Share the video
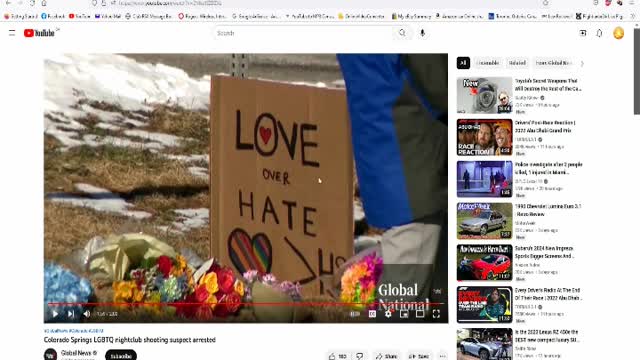This screenshot has height=360, width=640. pyautogui.click(x=386, y=356)
